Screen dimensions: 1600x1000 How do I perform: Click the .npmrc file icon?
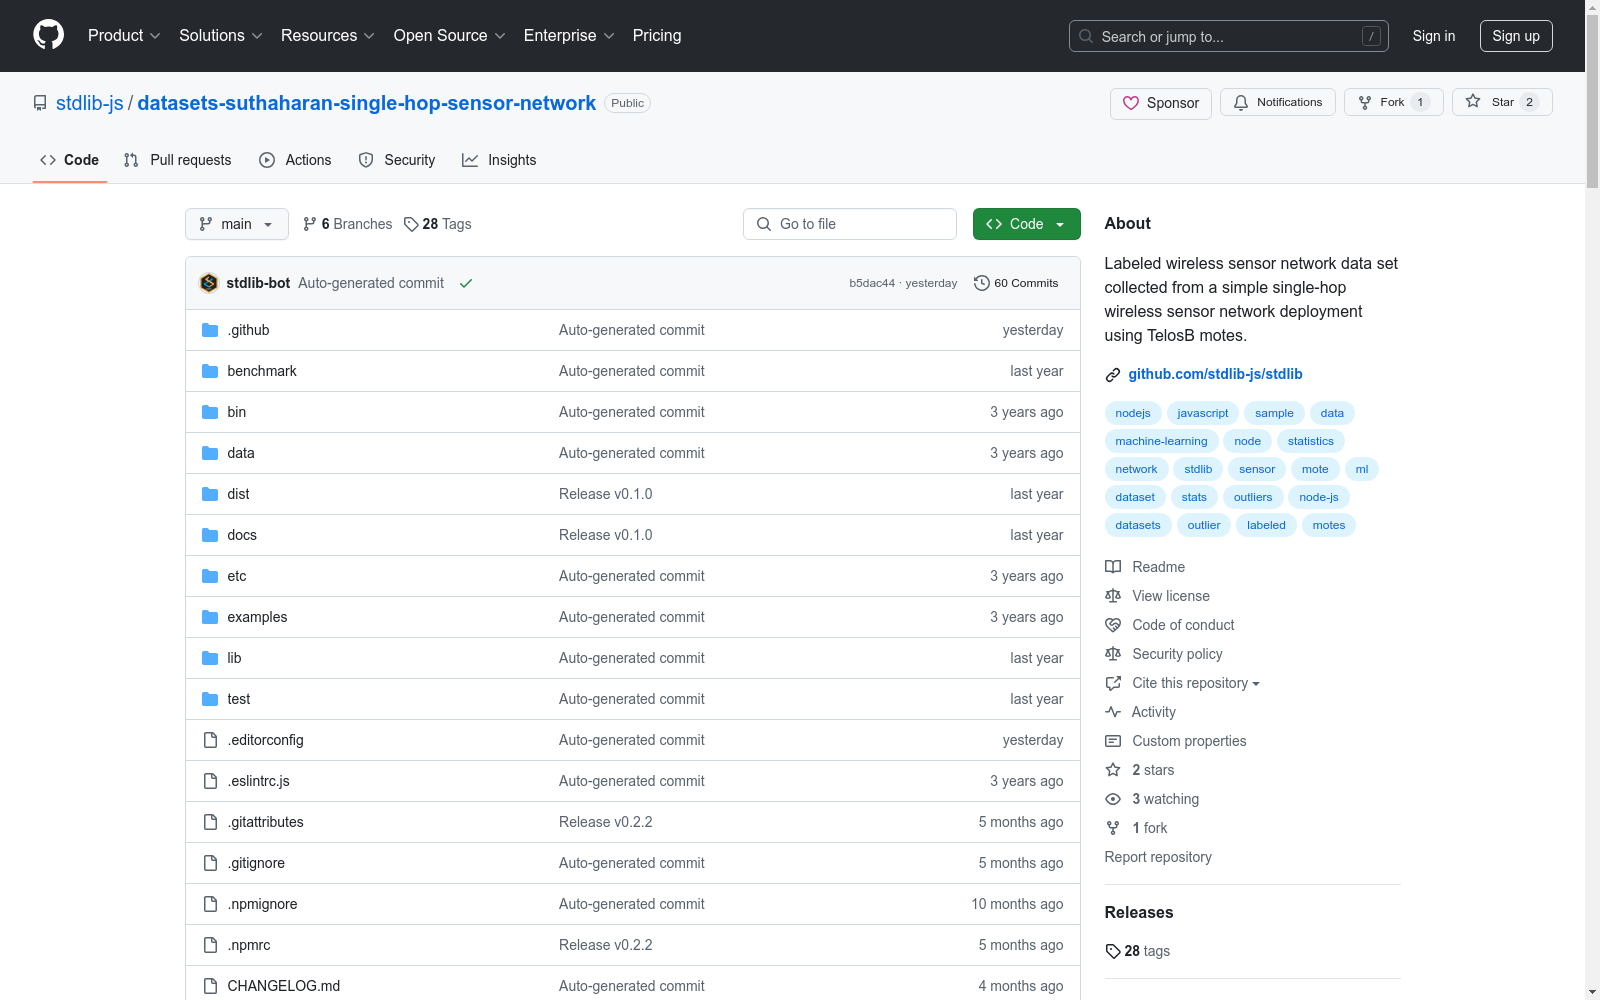tap(210, 945)
